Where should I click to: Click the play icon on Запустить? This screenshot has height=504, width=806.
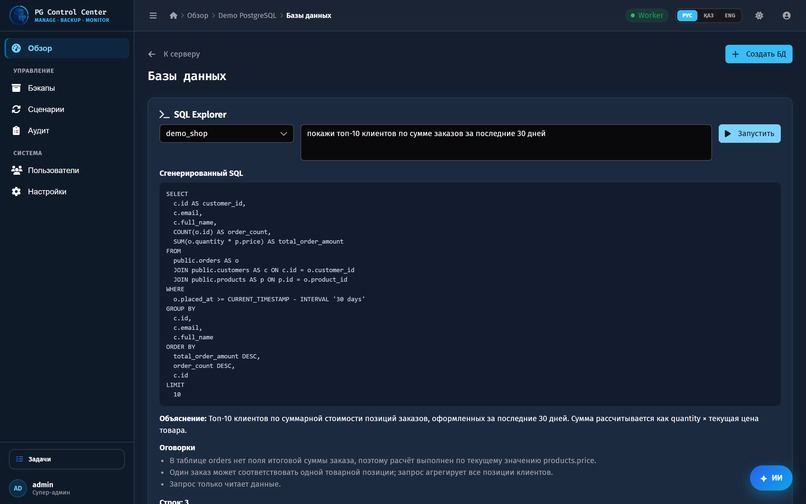coord(727,134)
